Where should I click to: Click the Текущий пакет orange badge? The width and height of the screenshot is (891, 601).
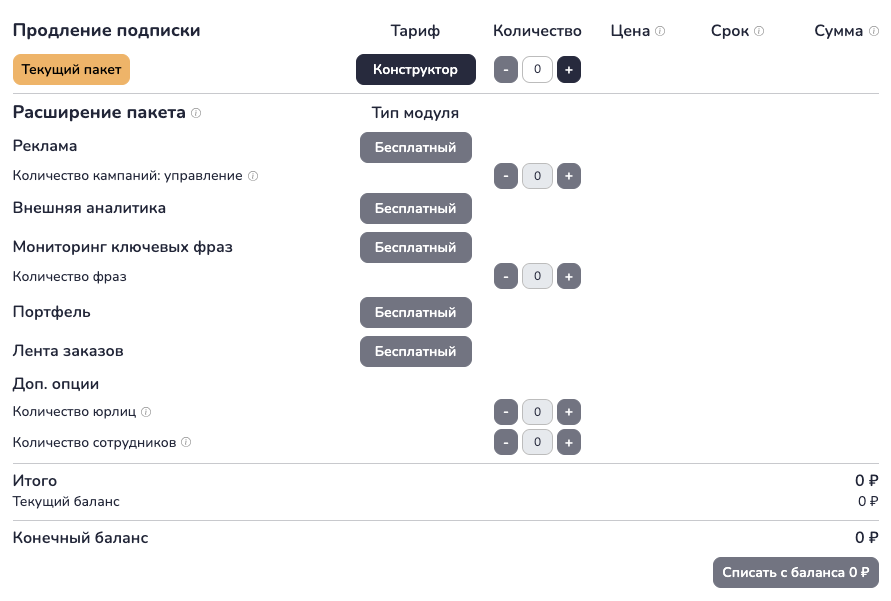72,69
